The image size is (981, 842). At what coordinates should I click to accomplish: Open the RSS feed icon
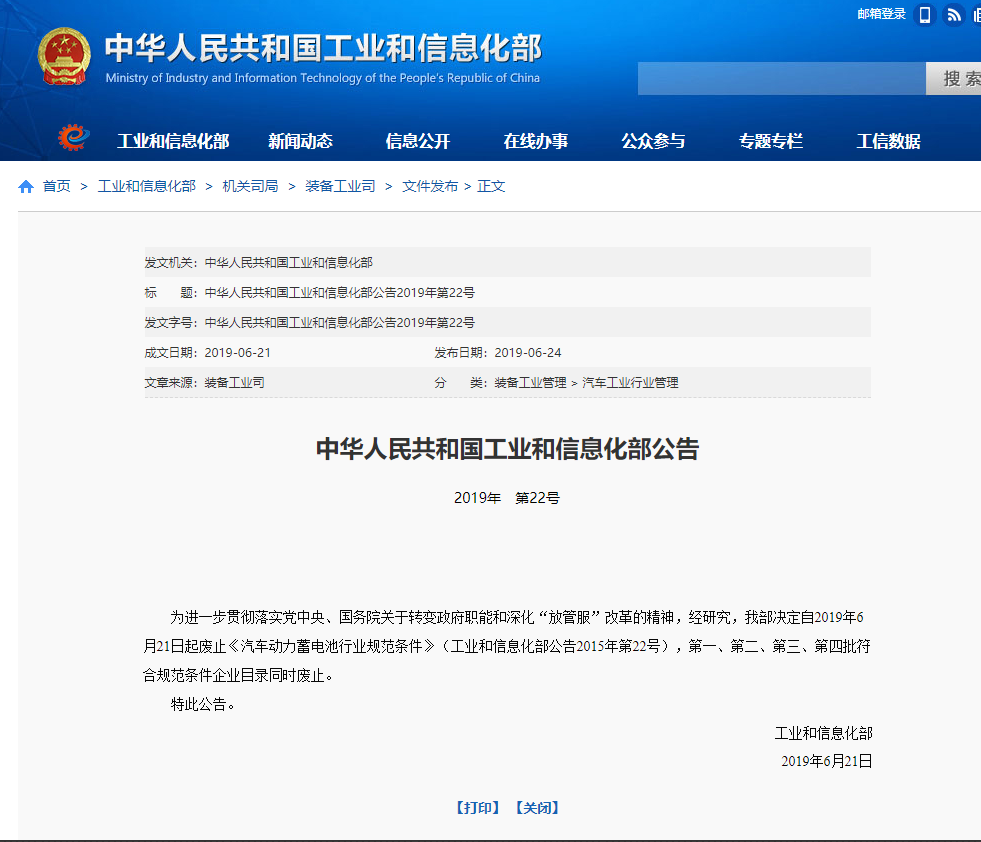(953, 14)
